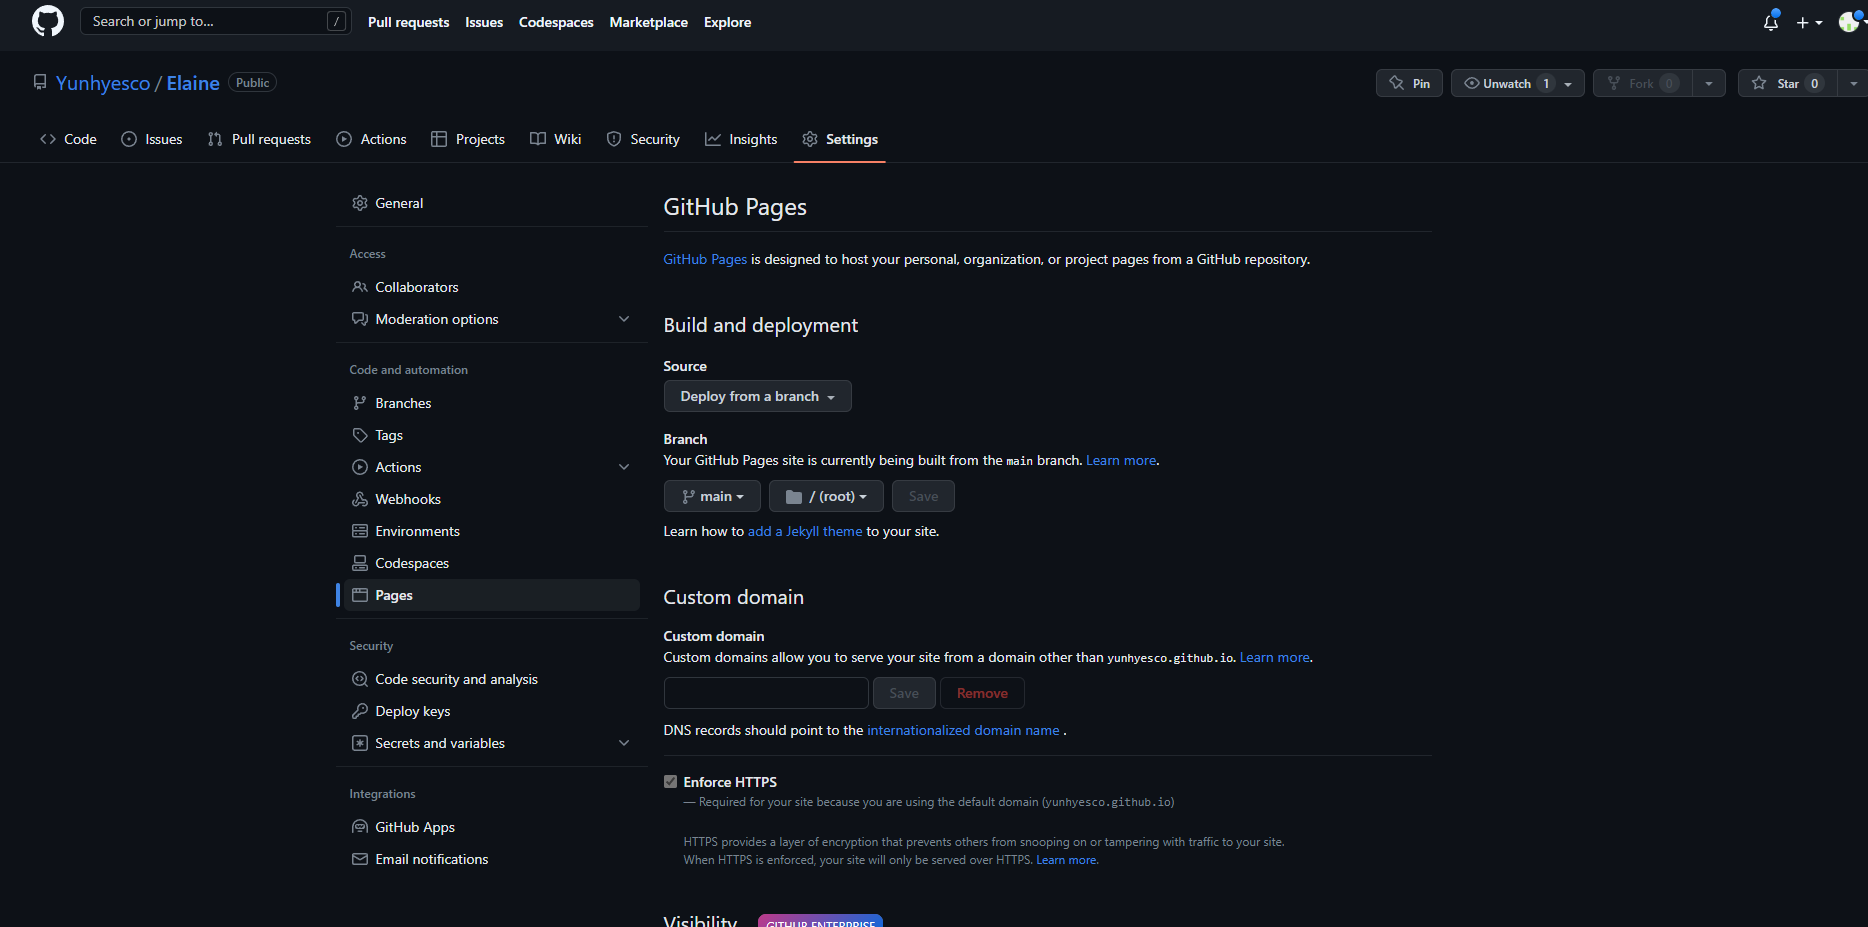Click the Tags tag icon
1868x927 pixels.
click(360, 435)
